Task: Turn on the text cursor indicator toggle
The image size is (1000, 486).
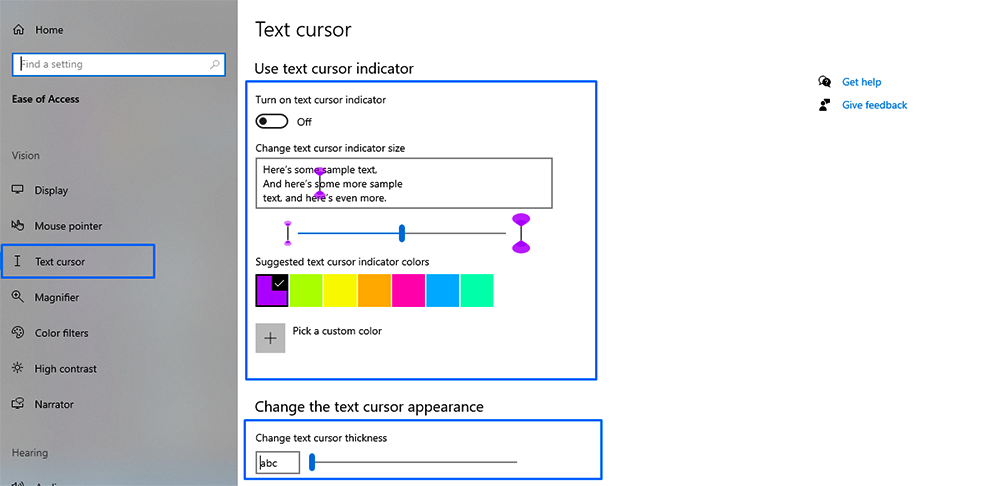Action: [272, 122]
